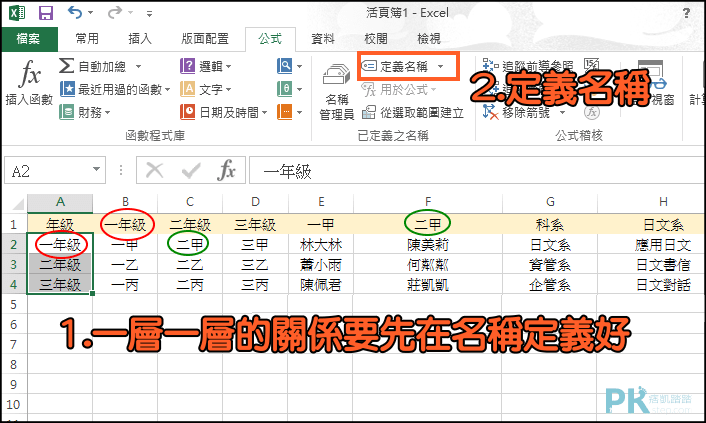Click the Save icon in quick access toolbar

point(46,13)
